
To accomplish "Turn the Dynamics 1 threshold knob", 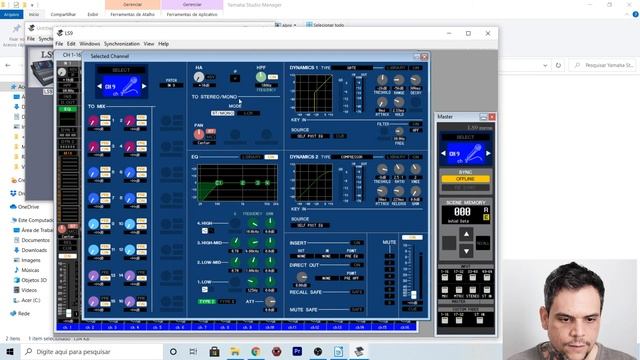I will pyautogui.click(x=382, y=80).
